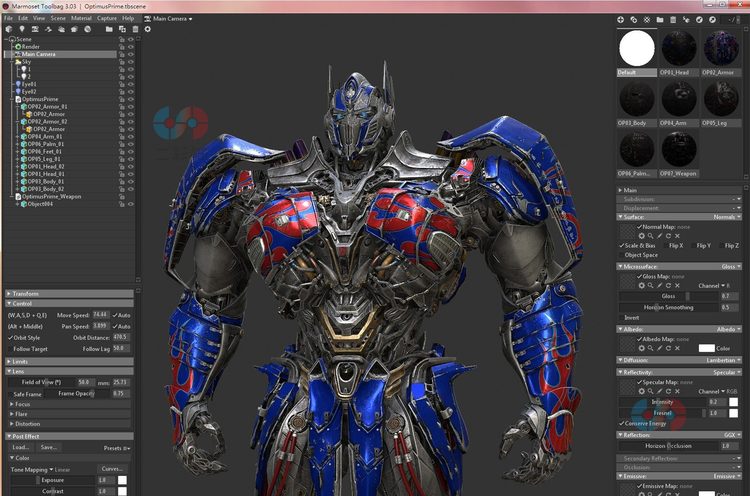Click the Post Effect Load button
This screenshot has width=750, height=496.
pyautogui.click(x=21, y=447)
